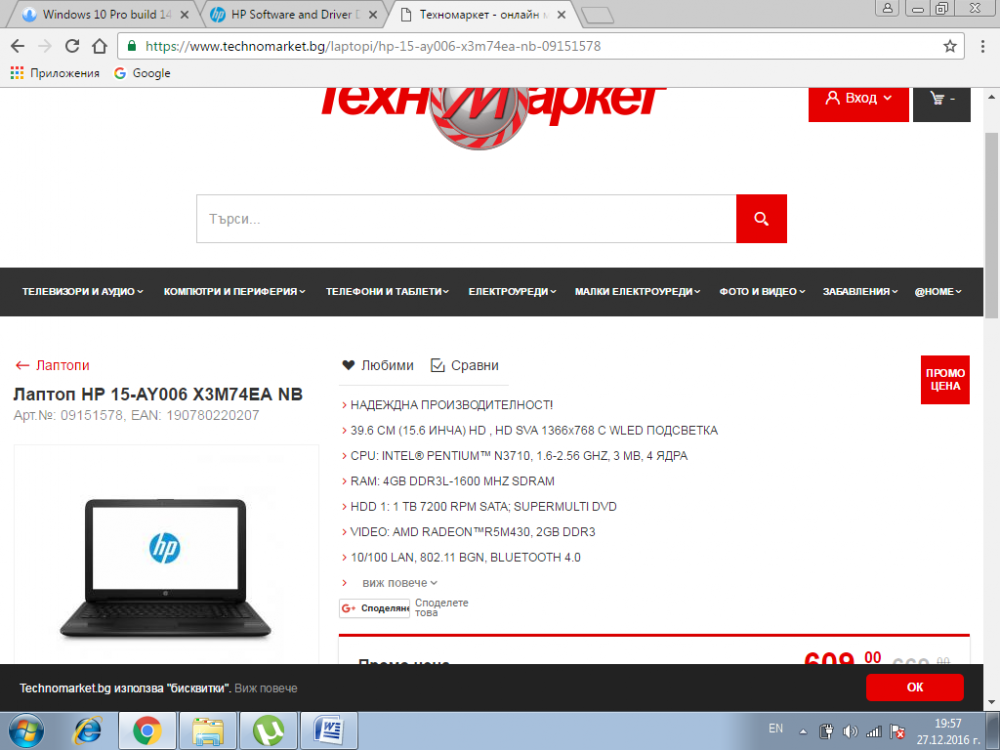
Task: Close the HP Software and Driver tab
Action: click(373, 14)
